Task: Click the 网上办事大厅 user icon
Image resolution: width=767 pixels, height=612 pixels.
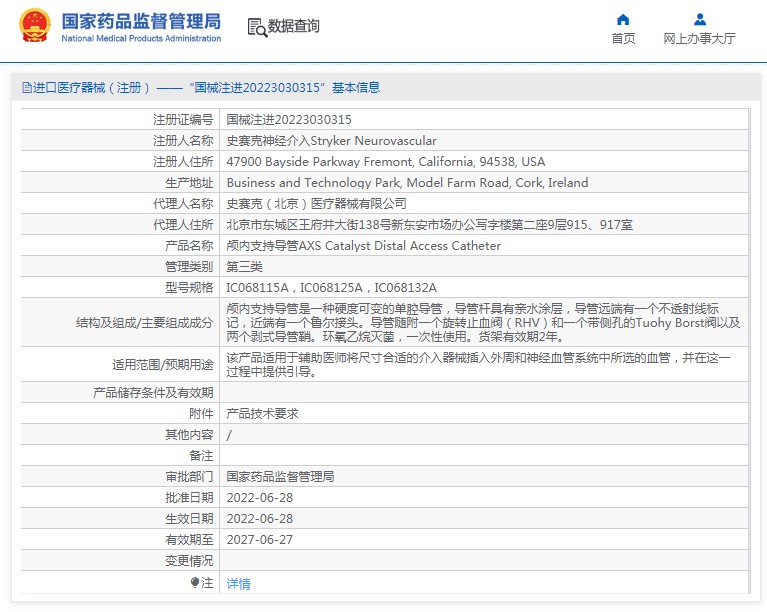Action: pyautogui.click(x=700, y=20)
